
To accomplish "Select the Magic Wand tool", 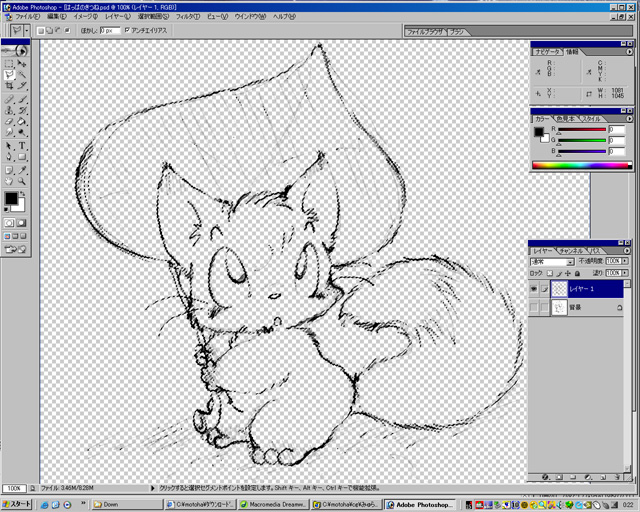I will point(22,75).
